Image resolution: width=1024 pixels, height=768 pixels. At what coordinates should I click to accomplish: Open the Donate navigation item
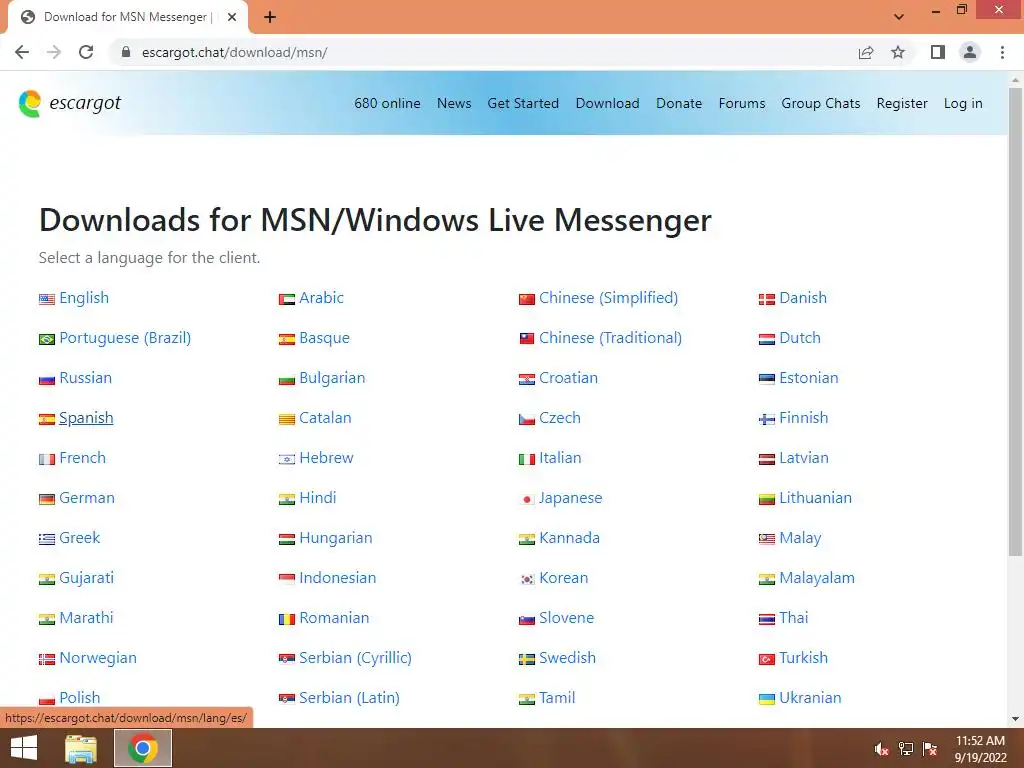coord(679,103)
